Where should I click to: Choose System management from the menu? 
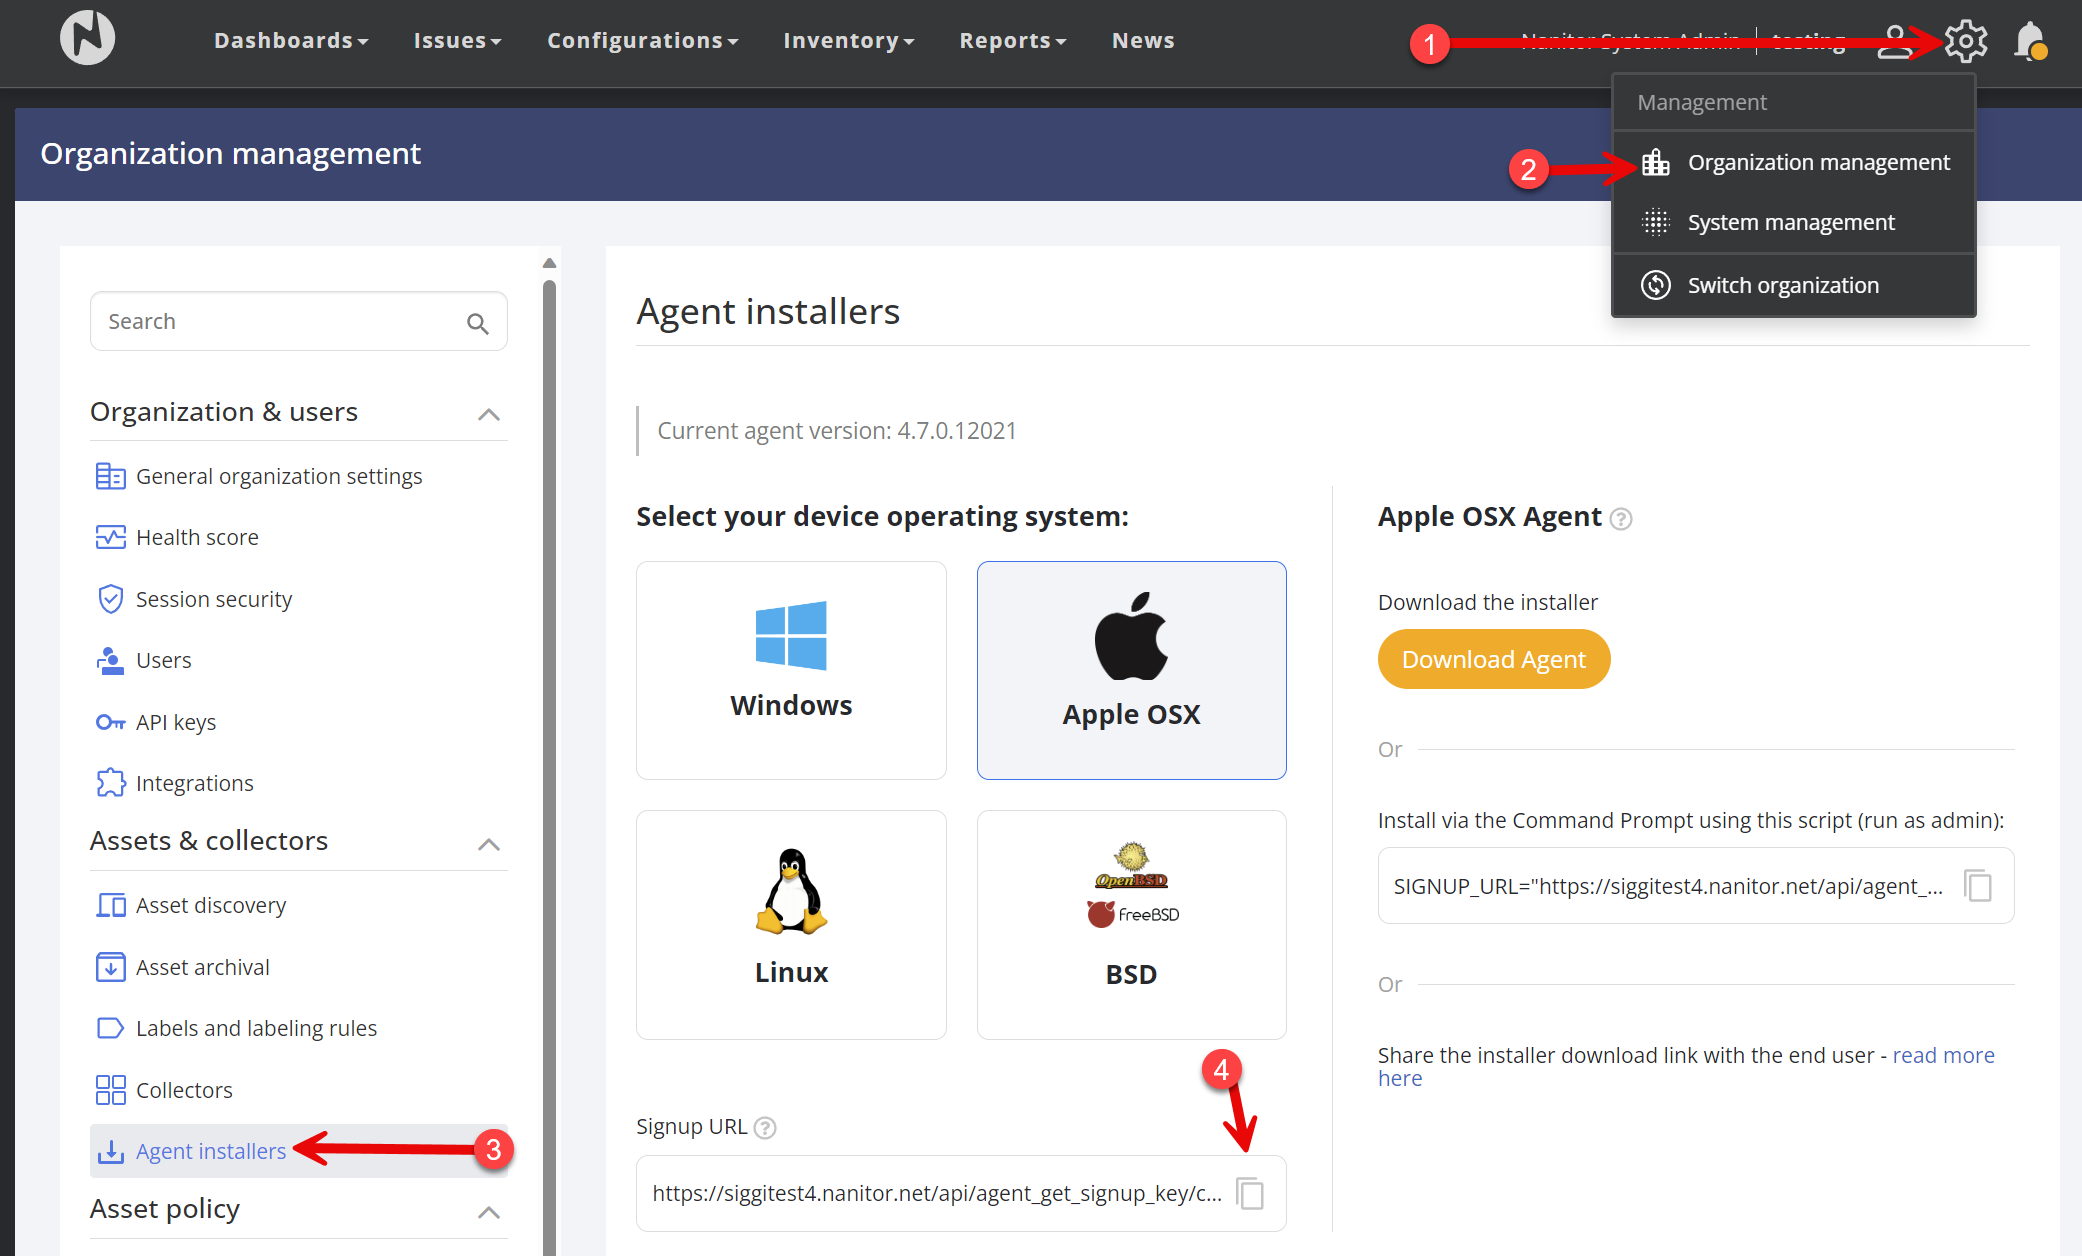pyautogui.click(x=1790, y=221)
